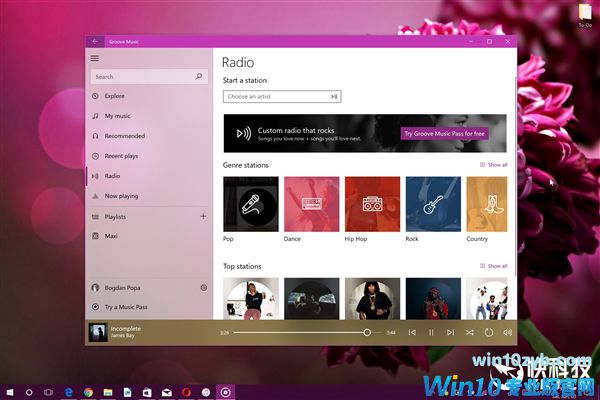The width and height of the screenshot is (600, 400).
Task: Open iTunes from taskbar
Action: pos(206,392)
